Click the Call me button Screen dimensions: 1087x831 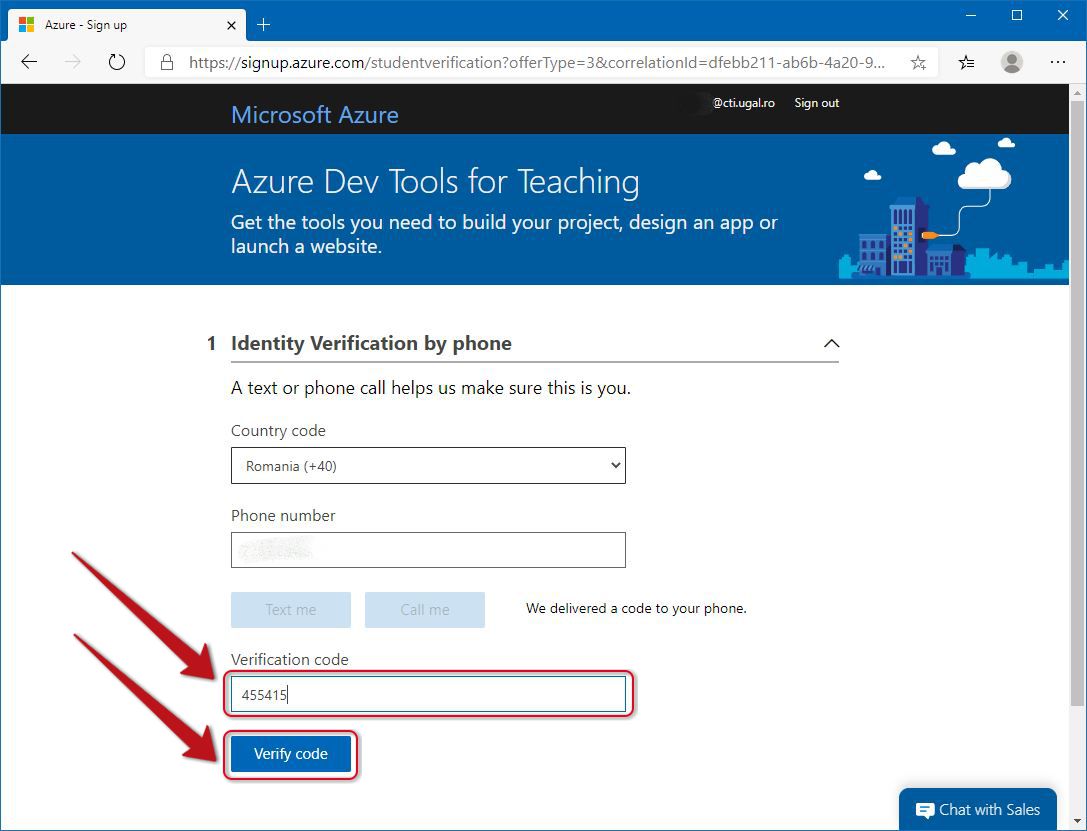tap(424, 610)
